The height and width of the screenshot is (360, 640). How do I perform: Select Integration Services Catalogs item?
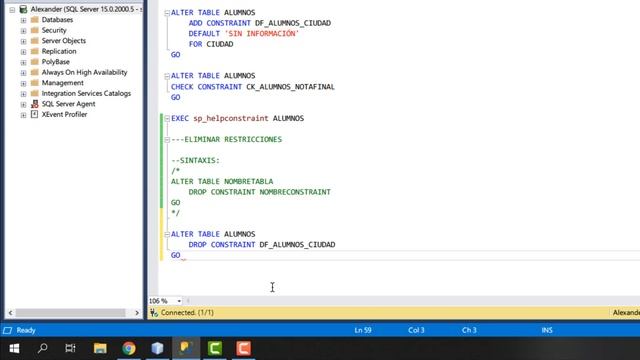click(86, 93)
